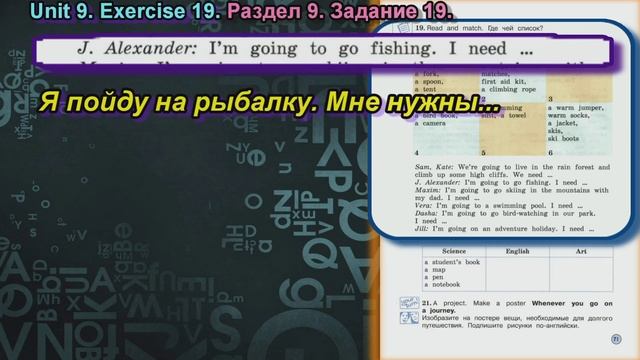Click "a notebook" in the Science column

click(x=442, y=284)
